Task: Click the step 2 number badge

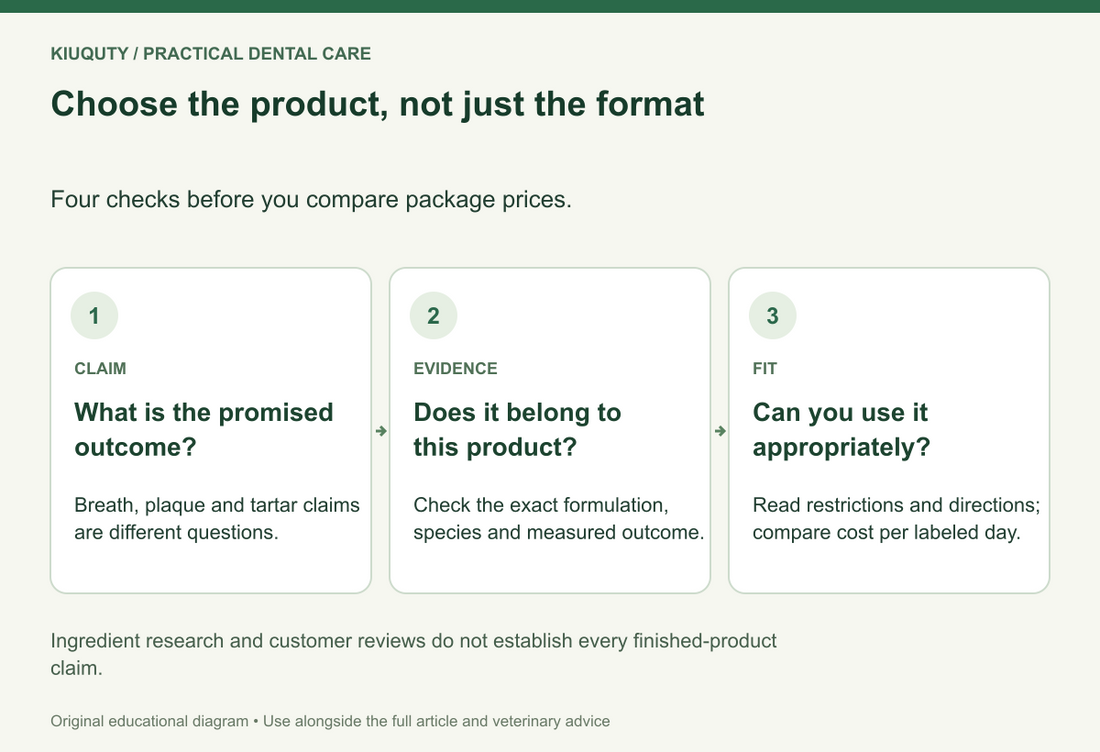Action: (434, 316)
